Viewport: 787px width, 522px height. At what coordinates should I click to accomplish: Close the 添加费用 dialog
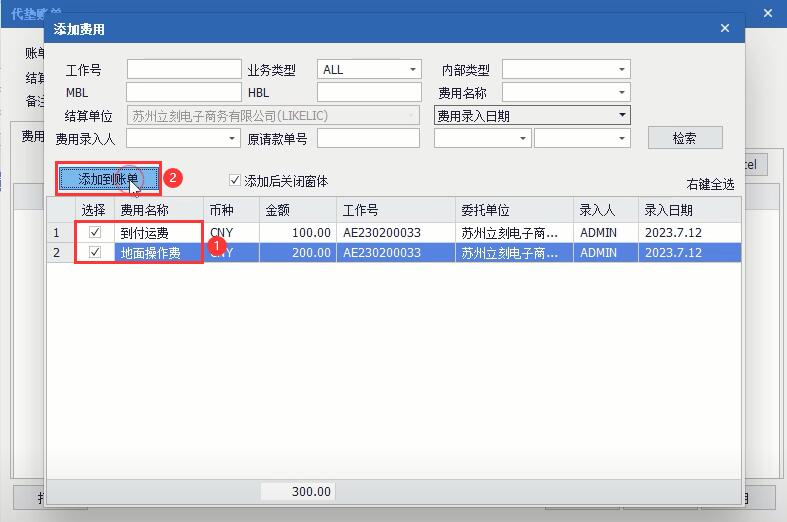(724, 29)
